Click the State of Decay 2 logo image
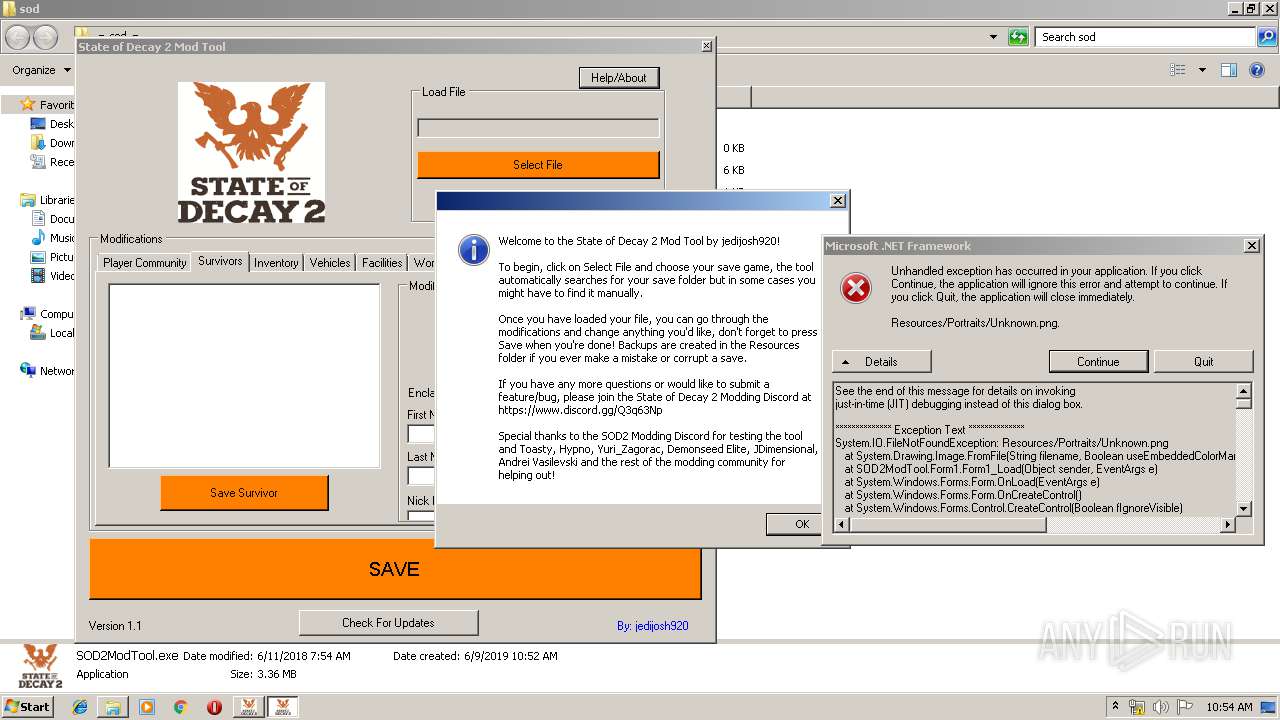Image resolution: width=1280 pixels, height=720 pixels. tap(251, 153)
